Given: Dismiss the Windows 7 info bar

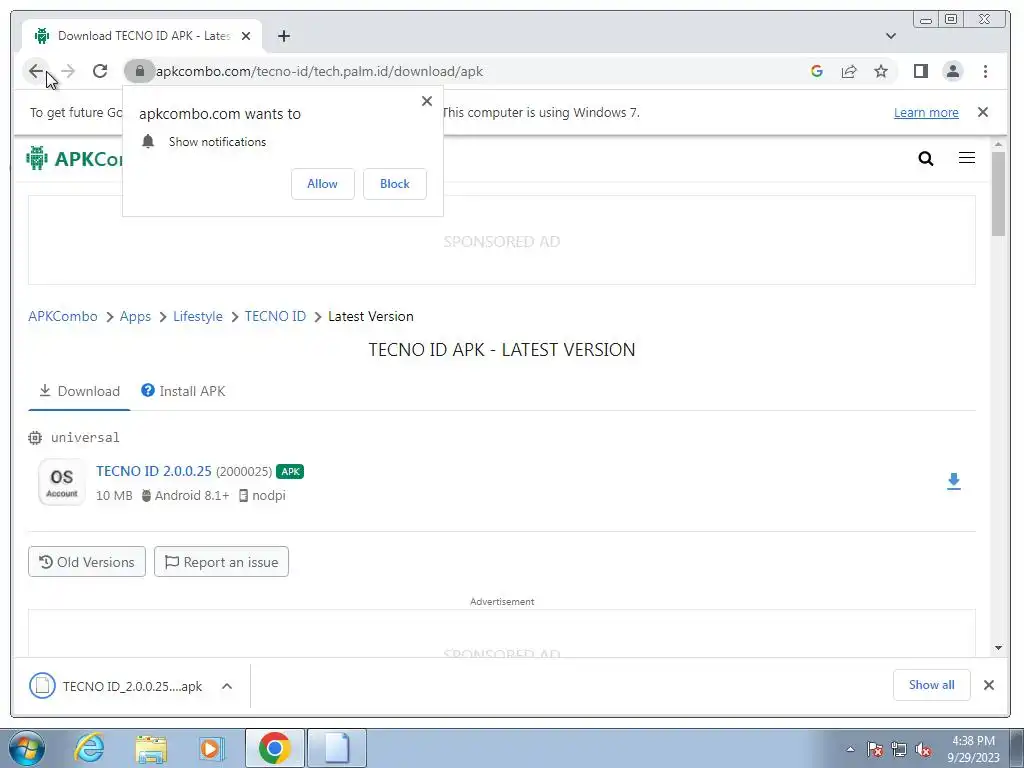Looking at the screenshot, I should click(983, 112).
